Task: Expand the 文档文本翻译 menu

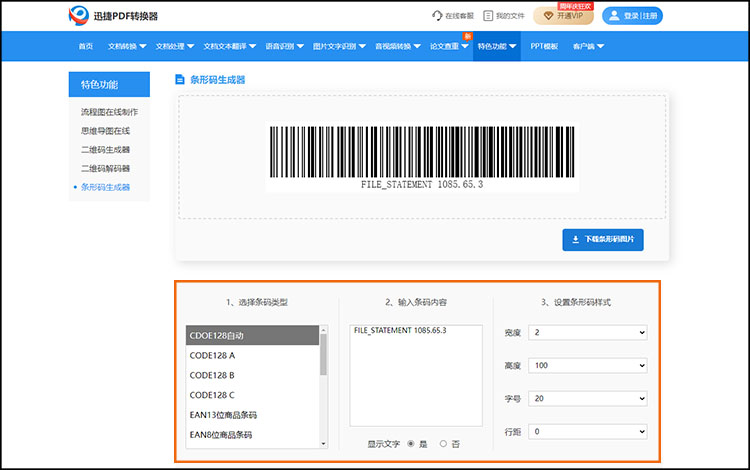Action: tap(230, 46)
